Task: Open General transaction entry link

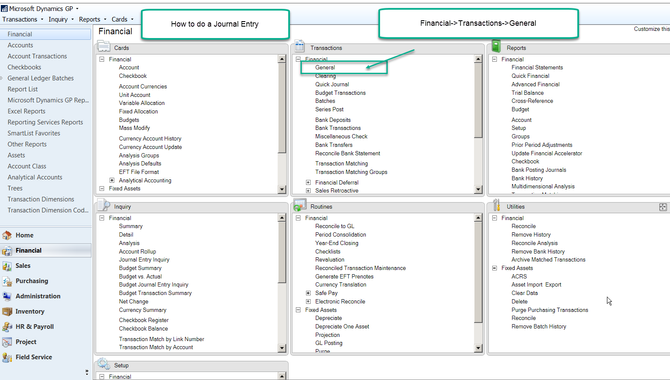Action: (x=325, y=68)
